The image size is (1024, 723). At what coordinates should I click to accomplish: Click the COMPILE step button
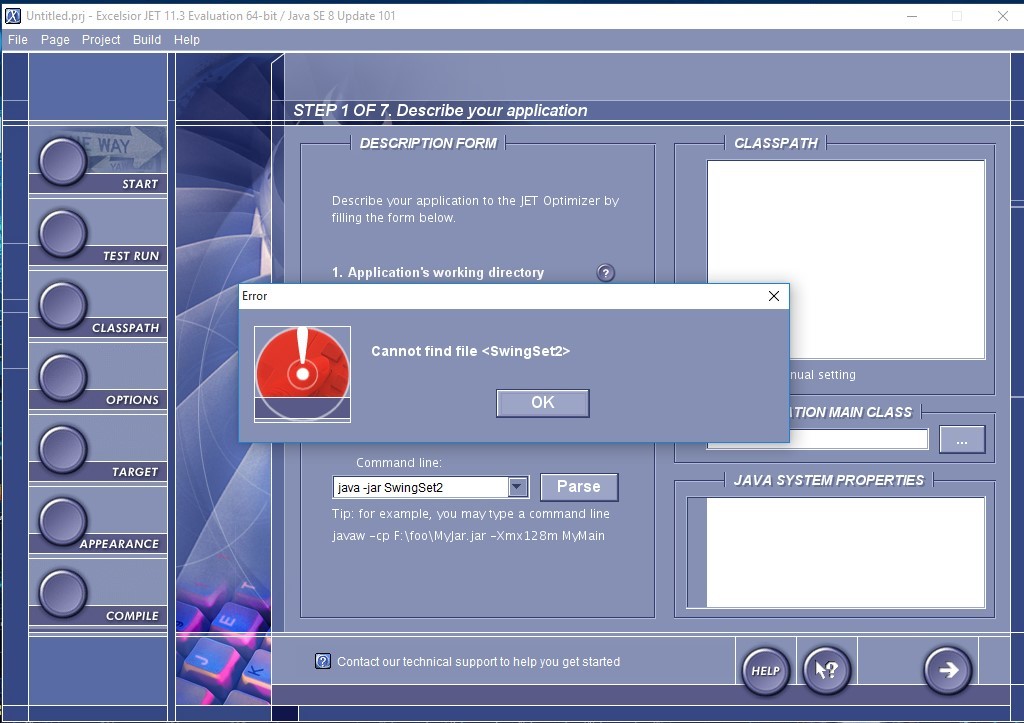point(63,593)
